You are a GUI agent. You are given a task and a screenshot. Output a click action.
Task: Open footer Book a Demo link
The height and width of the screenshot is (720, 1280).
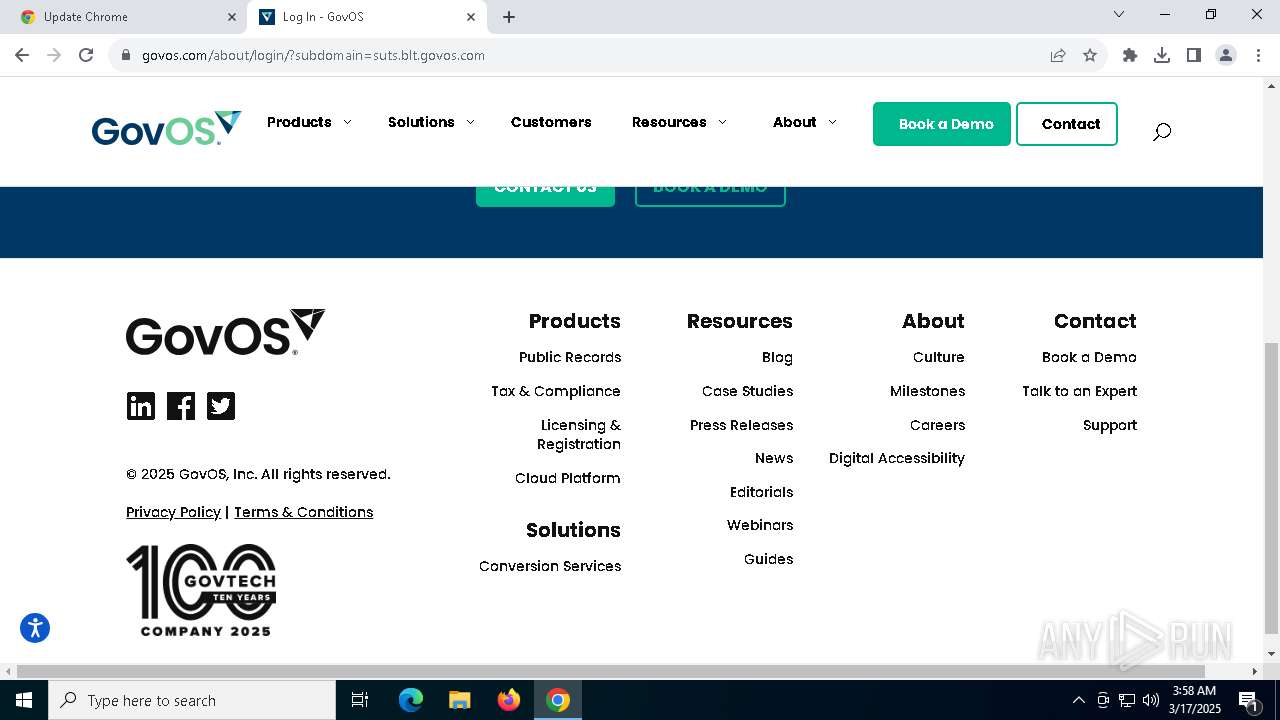pos(1089,357)
